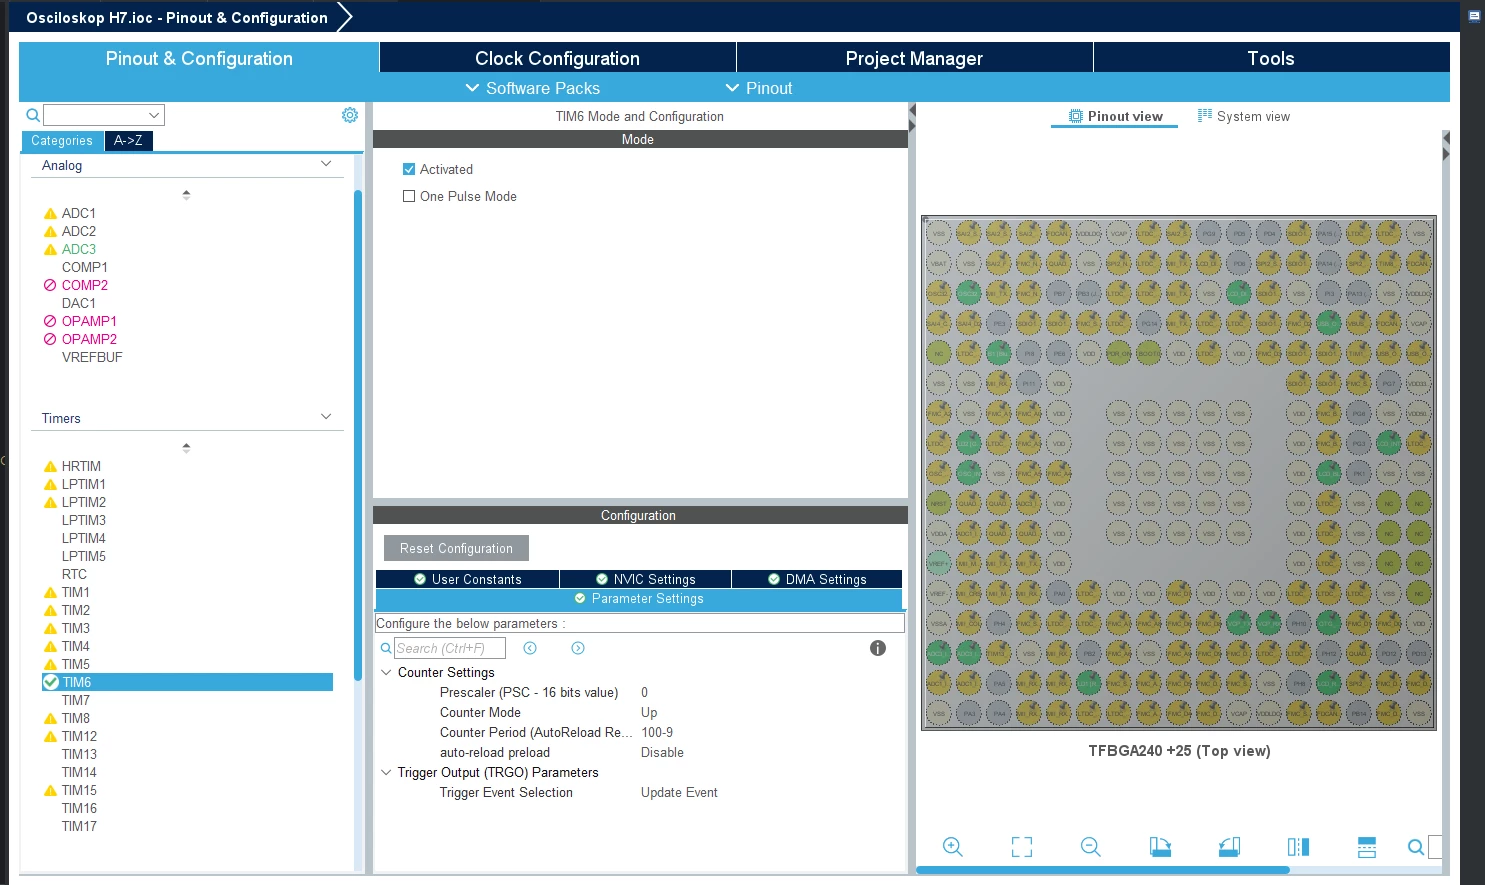The image size is (1485, 885).
Task: Go to previous search result arrow
Action: [530, 648]
